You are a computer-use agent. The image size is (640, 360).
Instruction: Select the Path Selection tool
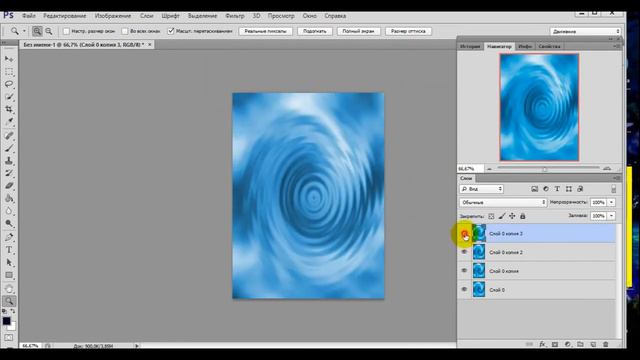[x=9, y=262]
